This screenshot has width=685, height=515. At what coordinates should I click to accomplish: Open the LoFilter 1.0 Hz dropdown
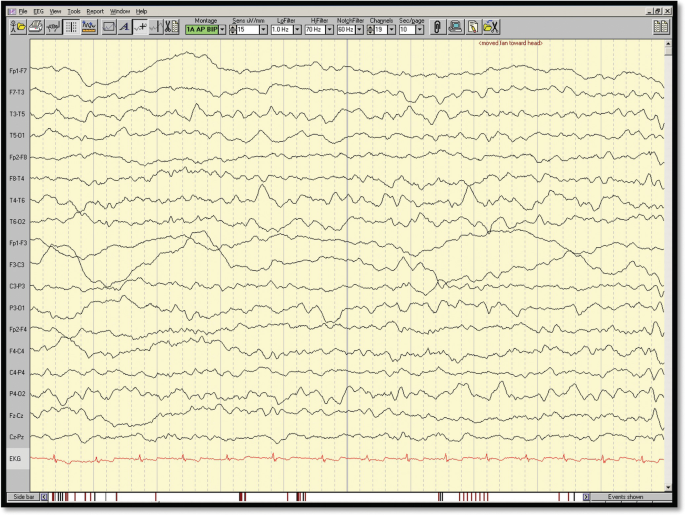pos(298,30)
